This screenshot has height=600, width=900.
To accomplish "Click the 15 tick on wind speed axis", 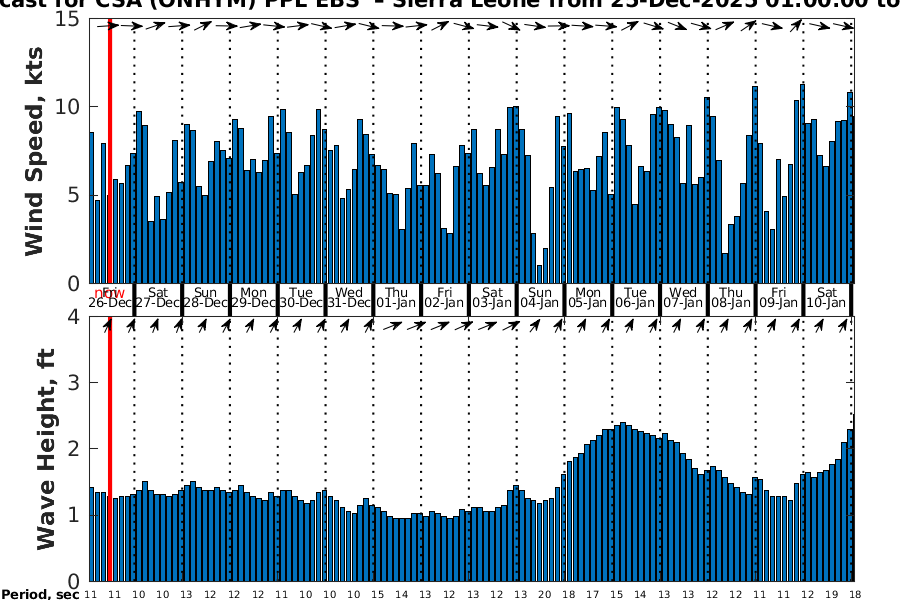I will click(x=68, y=18).
